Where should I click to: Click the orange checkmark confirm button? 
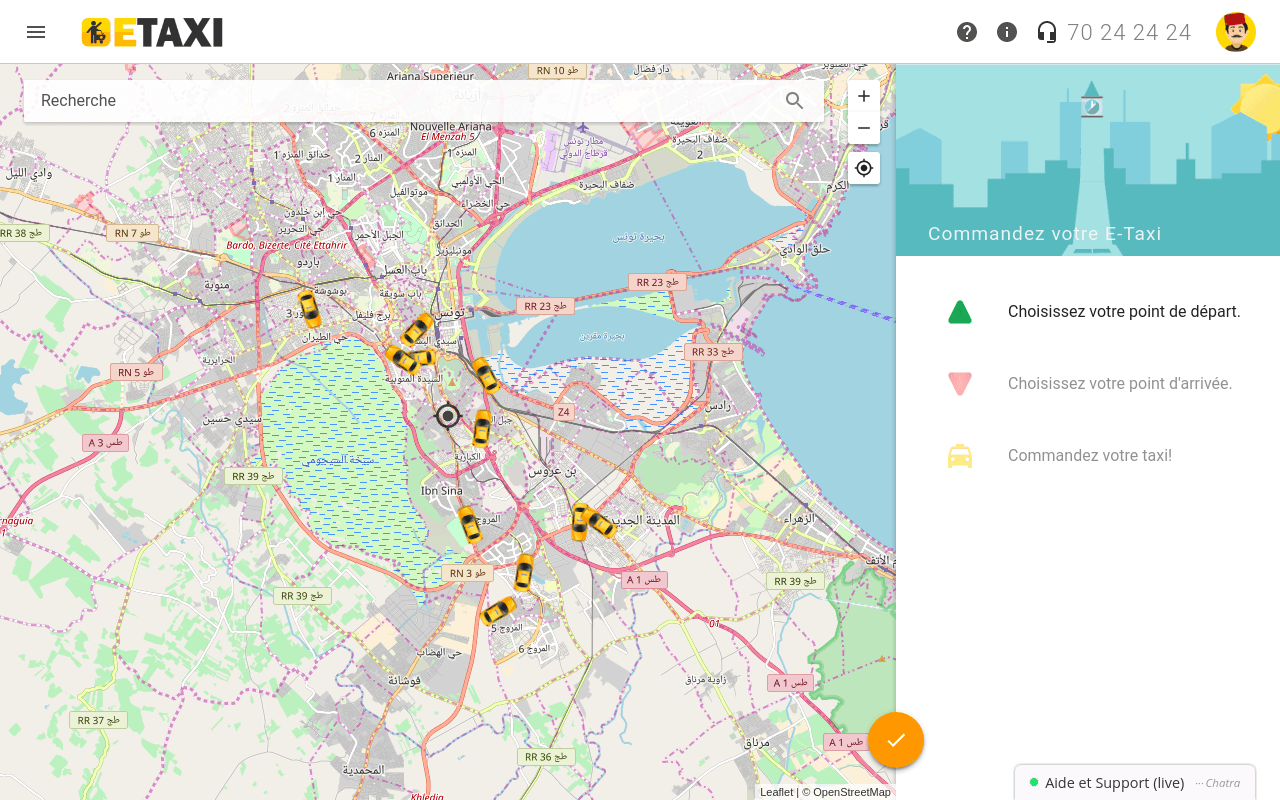(x=896, y=740)
